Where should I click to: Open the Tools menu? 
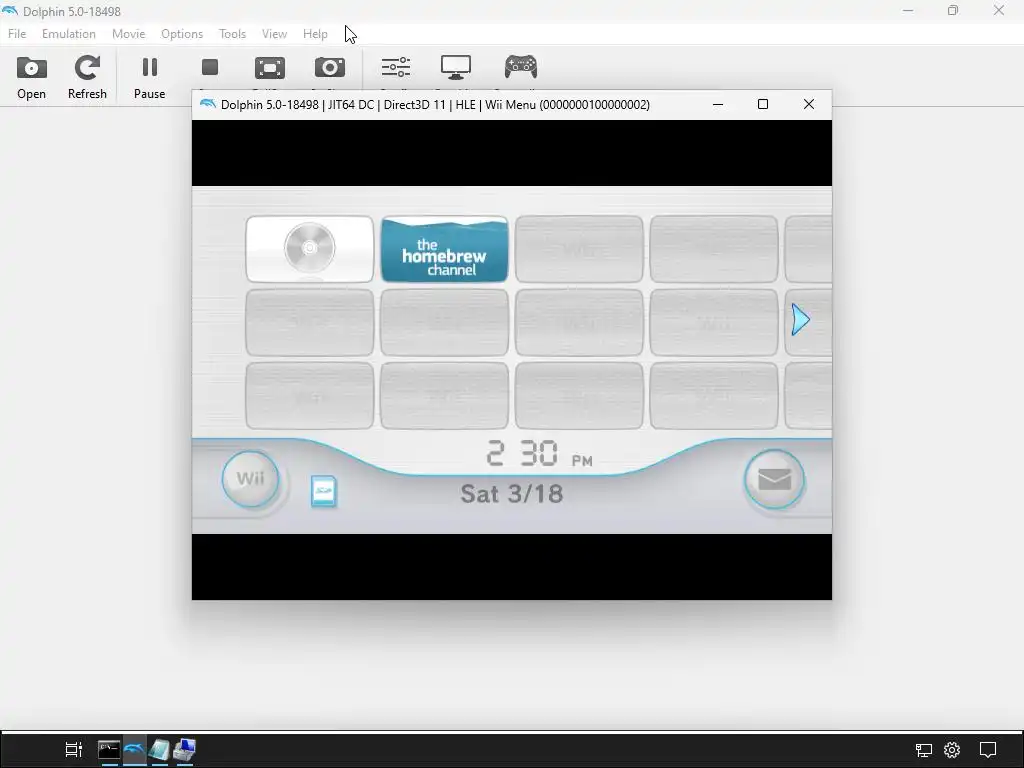pyautogui.click(x=232, y=34)
